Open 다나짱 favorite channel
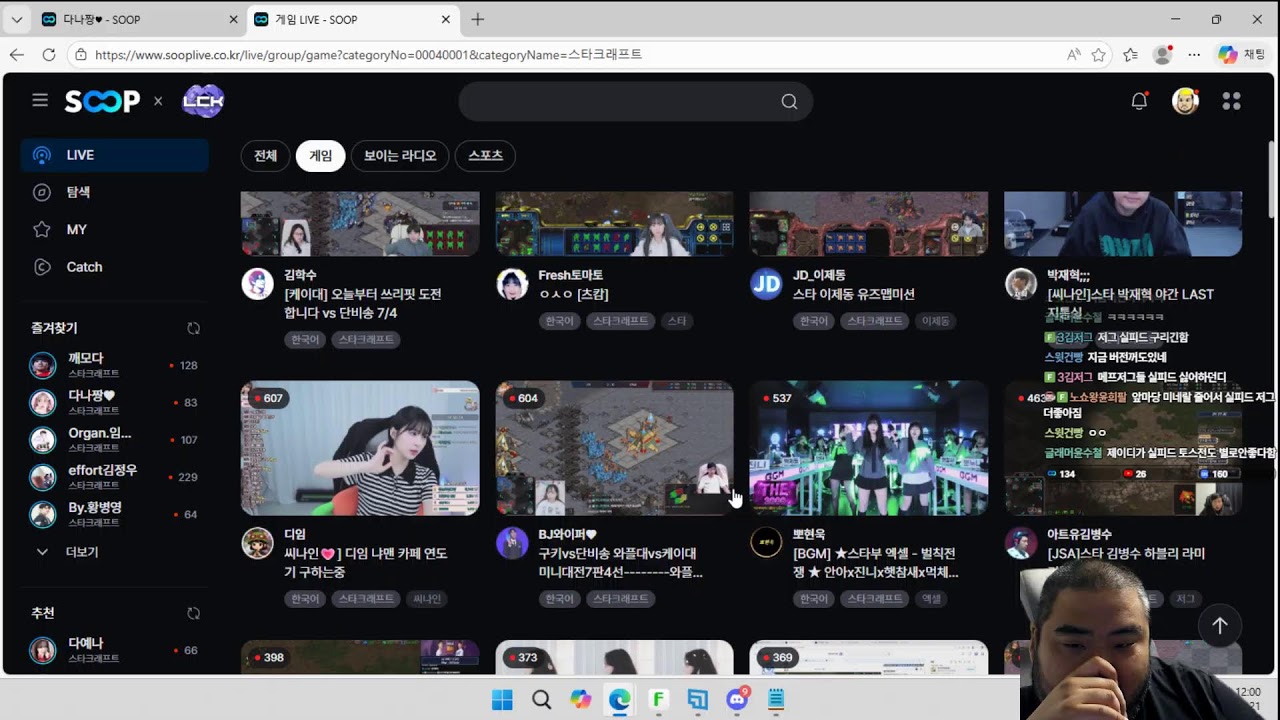 tap(114, 402)
